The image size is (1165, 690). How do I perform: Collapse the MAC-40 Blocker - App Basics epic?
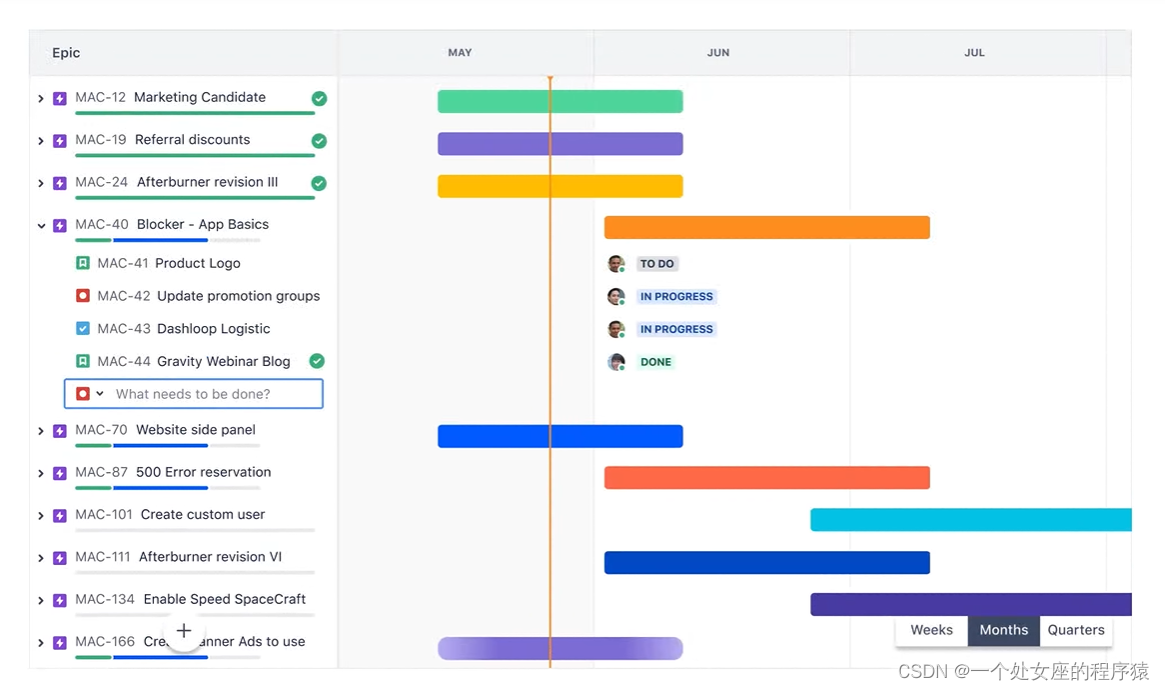tap(39, 225)
